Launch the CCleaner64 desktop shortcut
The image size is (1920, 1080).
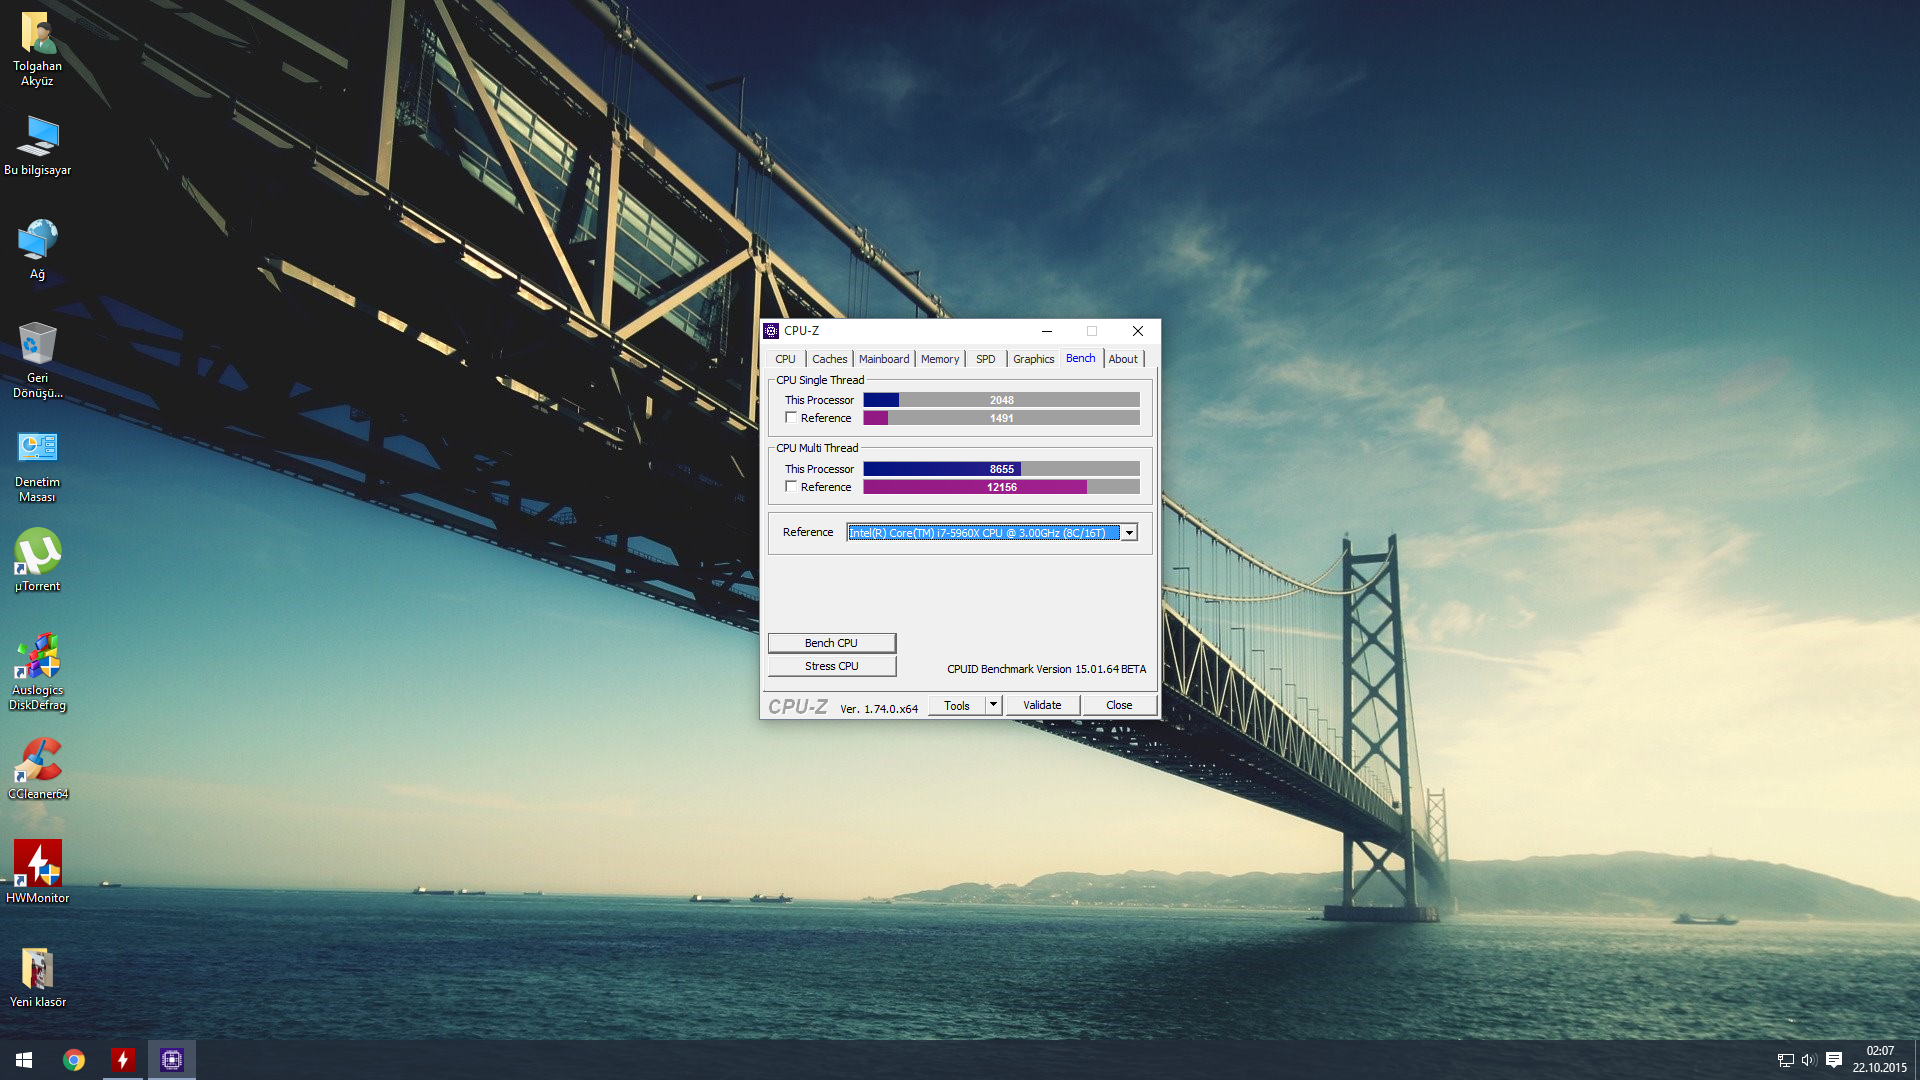click(37, 769)
